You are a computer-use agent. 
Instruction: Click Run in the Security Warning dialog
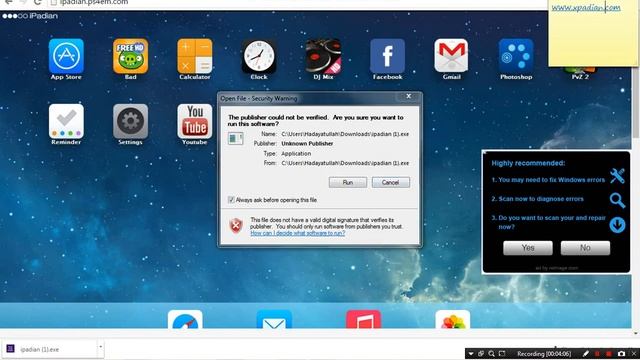tap(348, 182)
